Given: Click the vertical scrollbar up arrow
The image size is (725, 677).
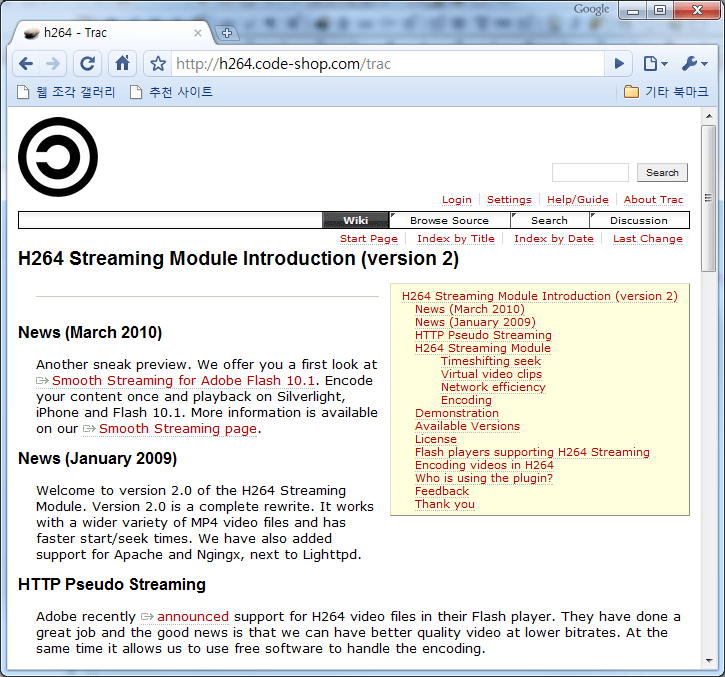Looking at the screenshot, I should pyautogui.click(x=708, y=116).
